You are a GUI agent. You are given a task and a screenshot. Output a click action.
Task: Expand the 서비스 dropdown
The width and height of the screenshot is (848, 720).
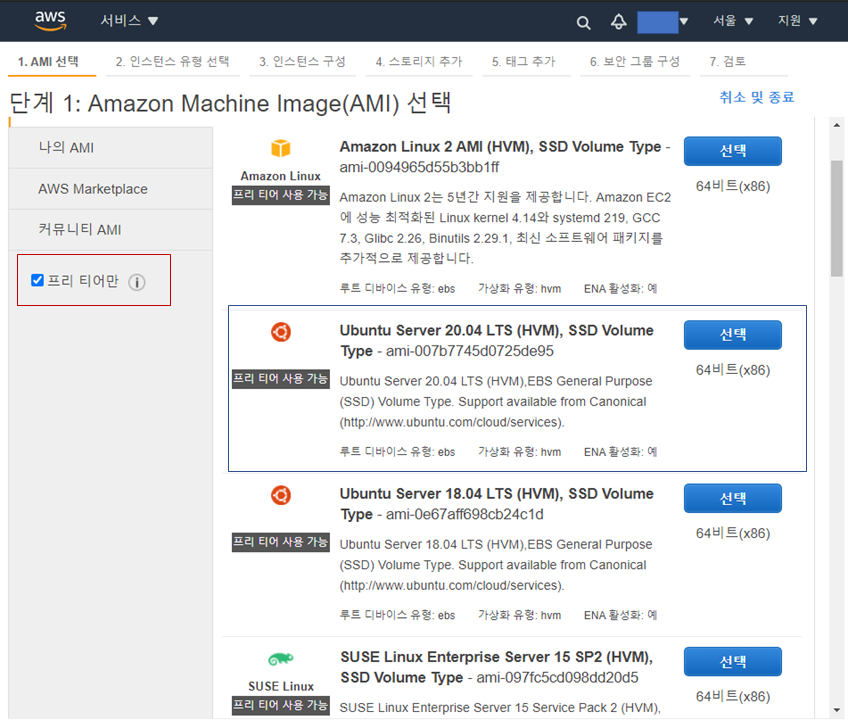[x=129, y=21]
